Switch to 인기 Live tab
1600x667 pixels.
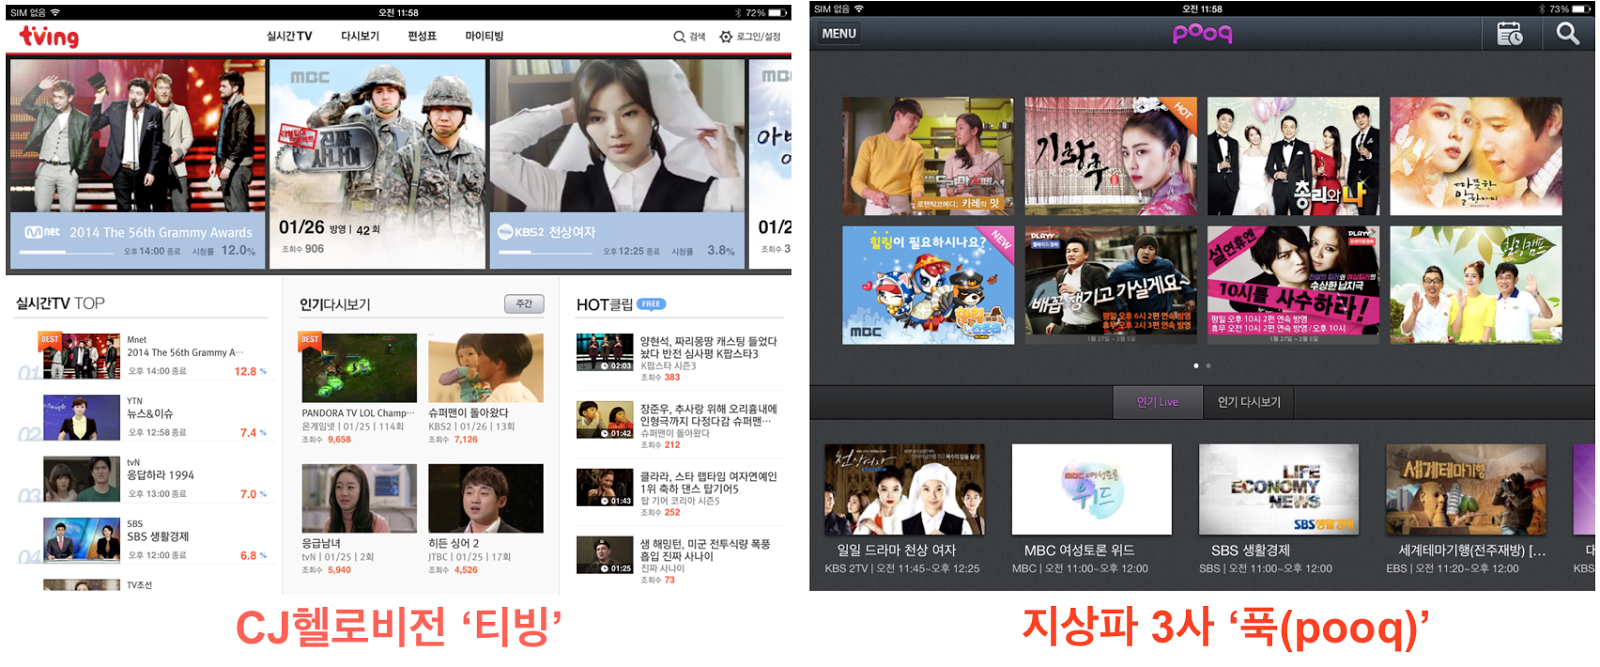pyautogui.click(x=1157, y=402)
